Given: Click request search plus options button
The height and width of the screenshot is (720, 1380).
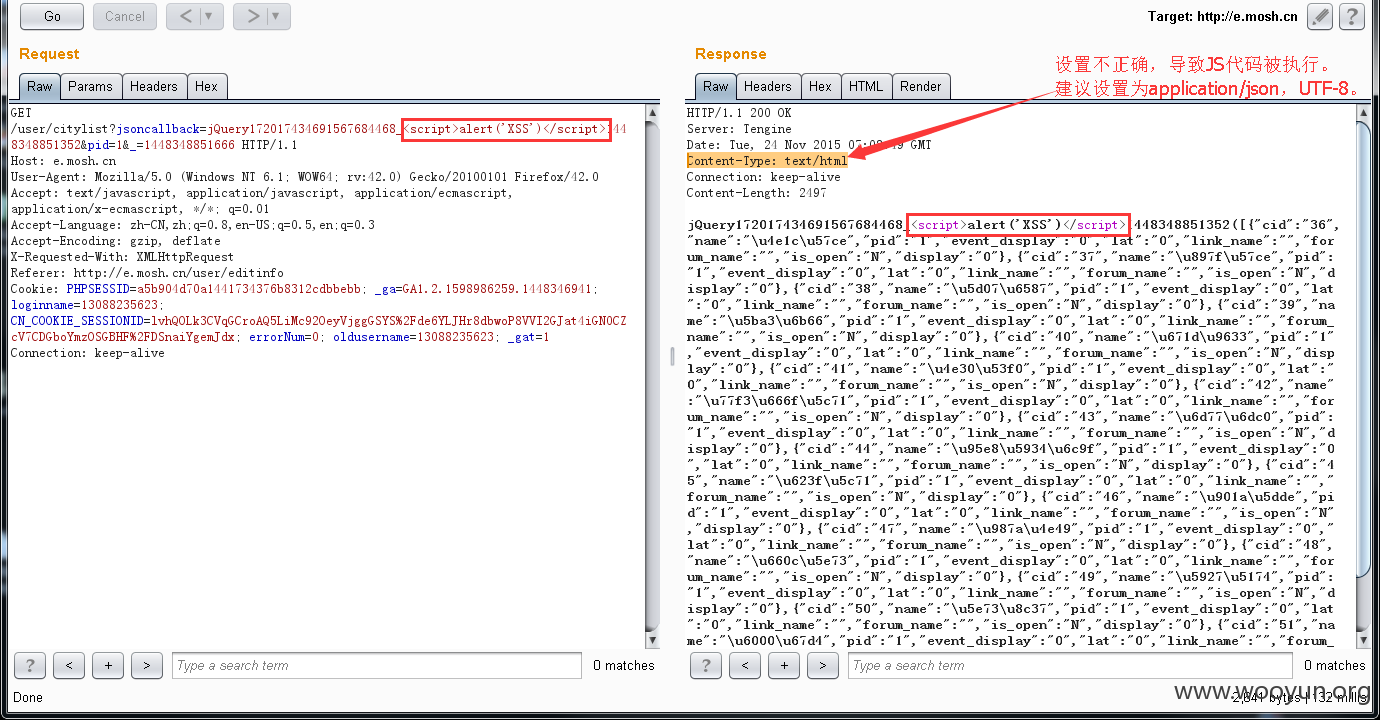Looking at the screenshot, I should (x=108, y=665).
